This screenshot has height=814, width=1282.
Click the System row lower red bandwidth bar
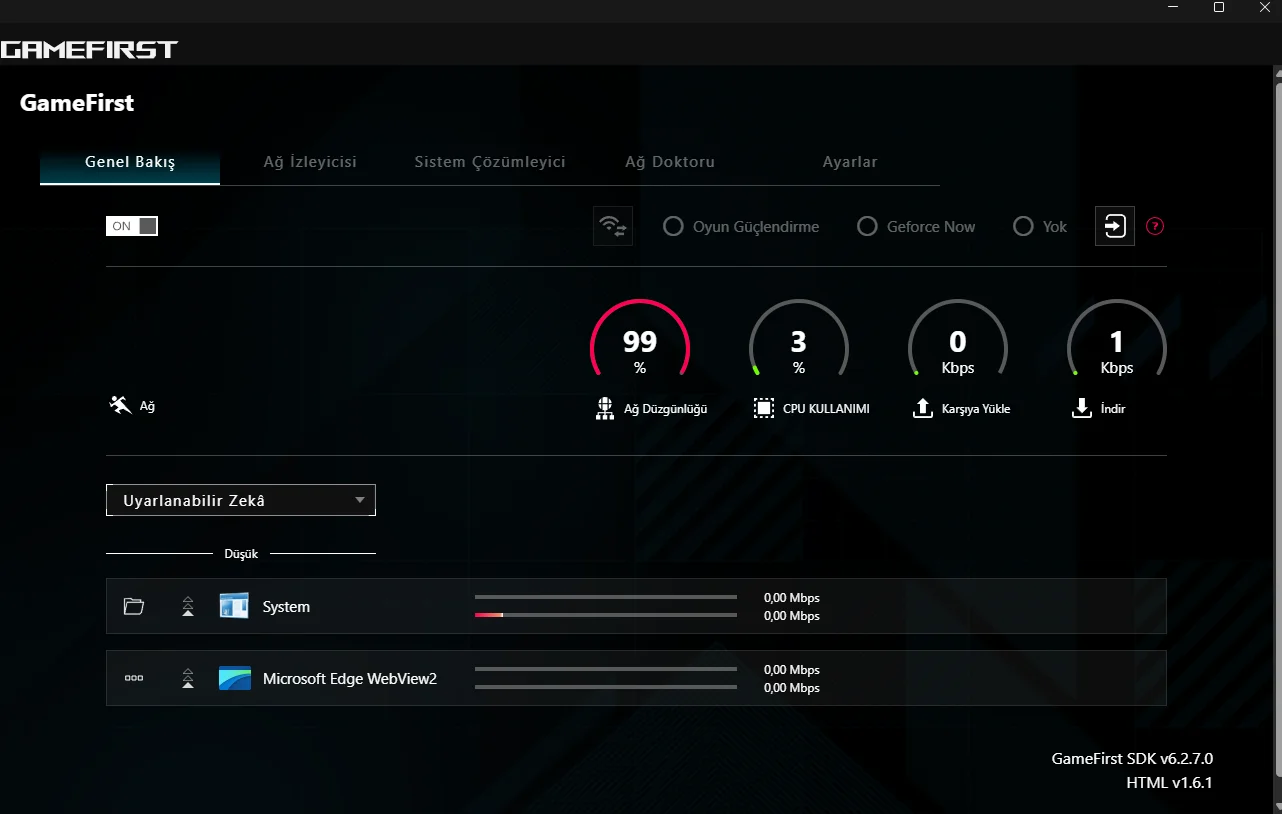pyautogui.click(x=606, y=615)
